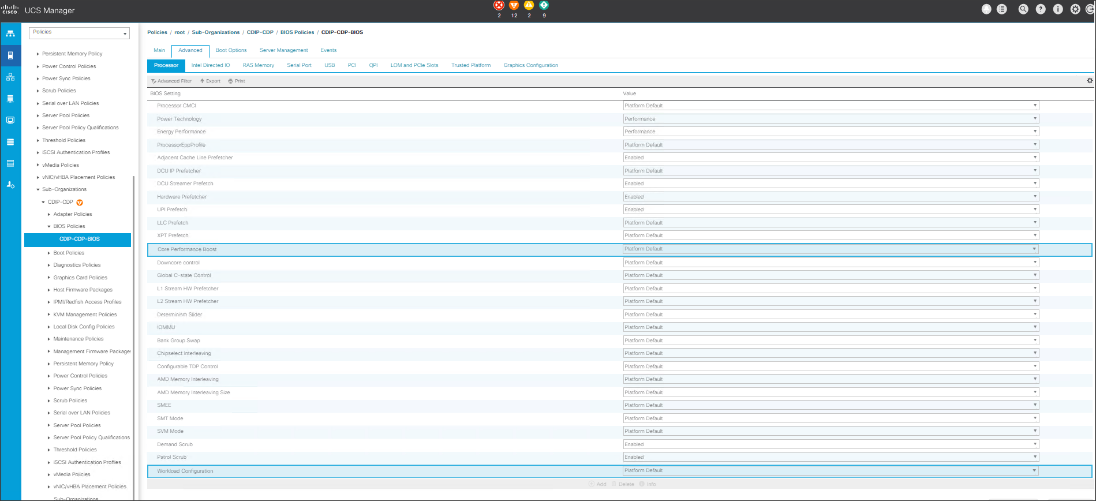Open the USB subtab
This screenshot has width=1096, height=501.
tap(330, 65)
